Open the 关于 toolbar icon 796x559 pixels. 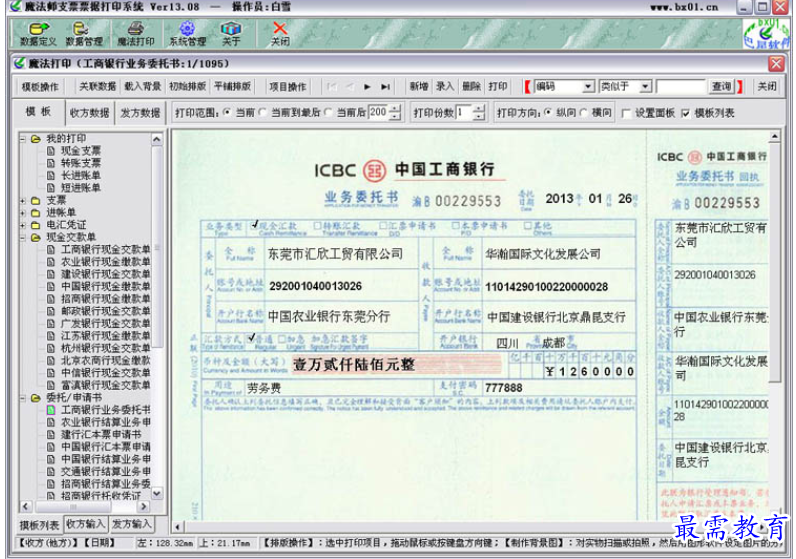[231, 34]
